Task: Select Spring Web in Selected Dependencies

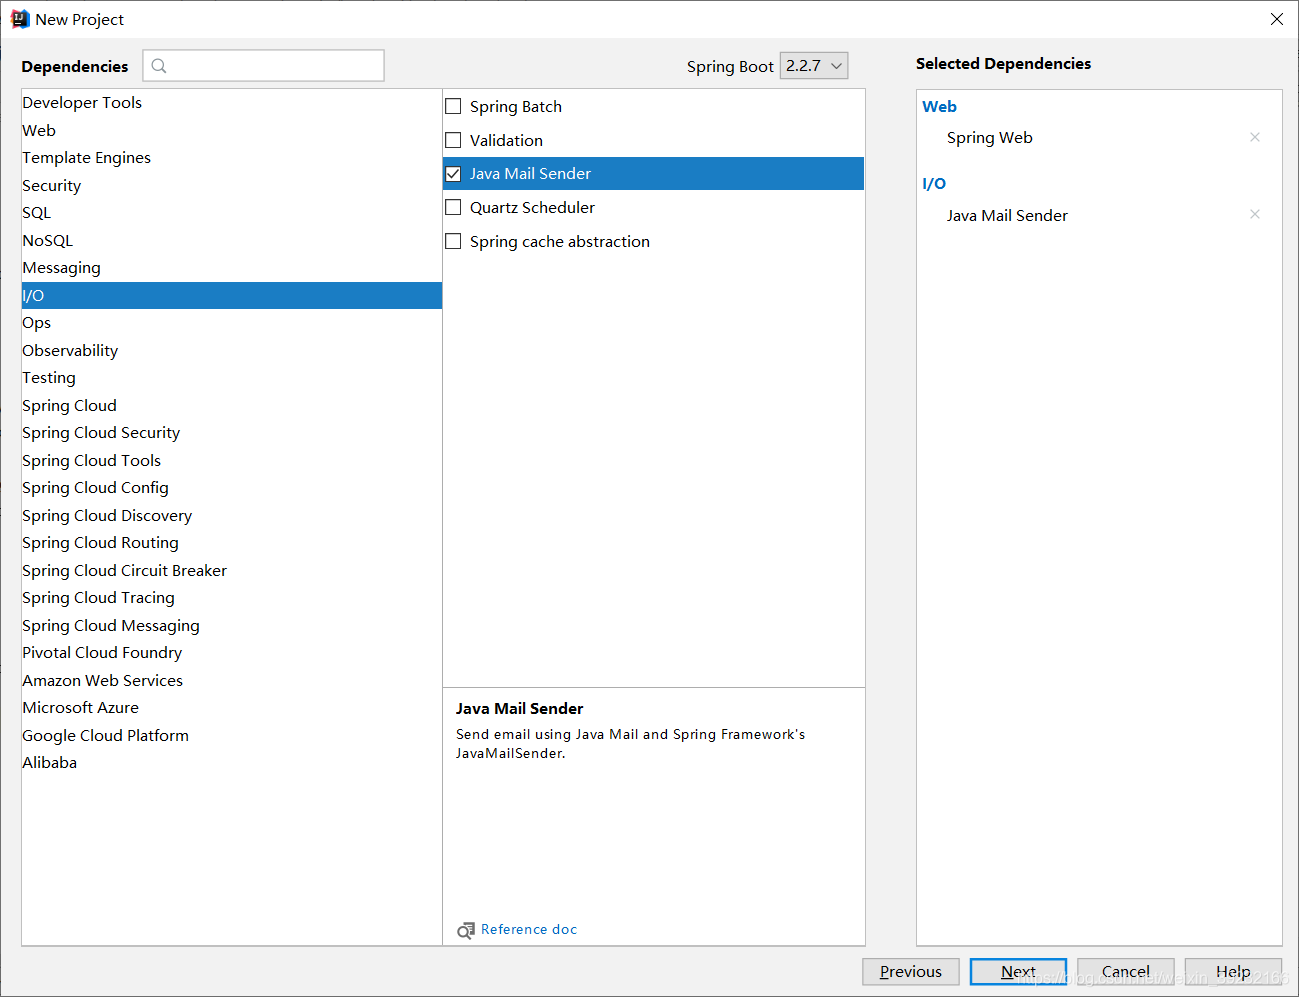Action: pos(990,138)
